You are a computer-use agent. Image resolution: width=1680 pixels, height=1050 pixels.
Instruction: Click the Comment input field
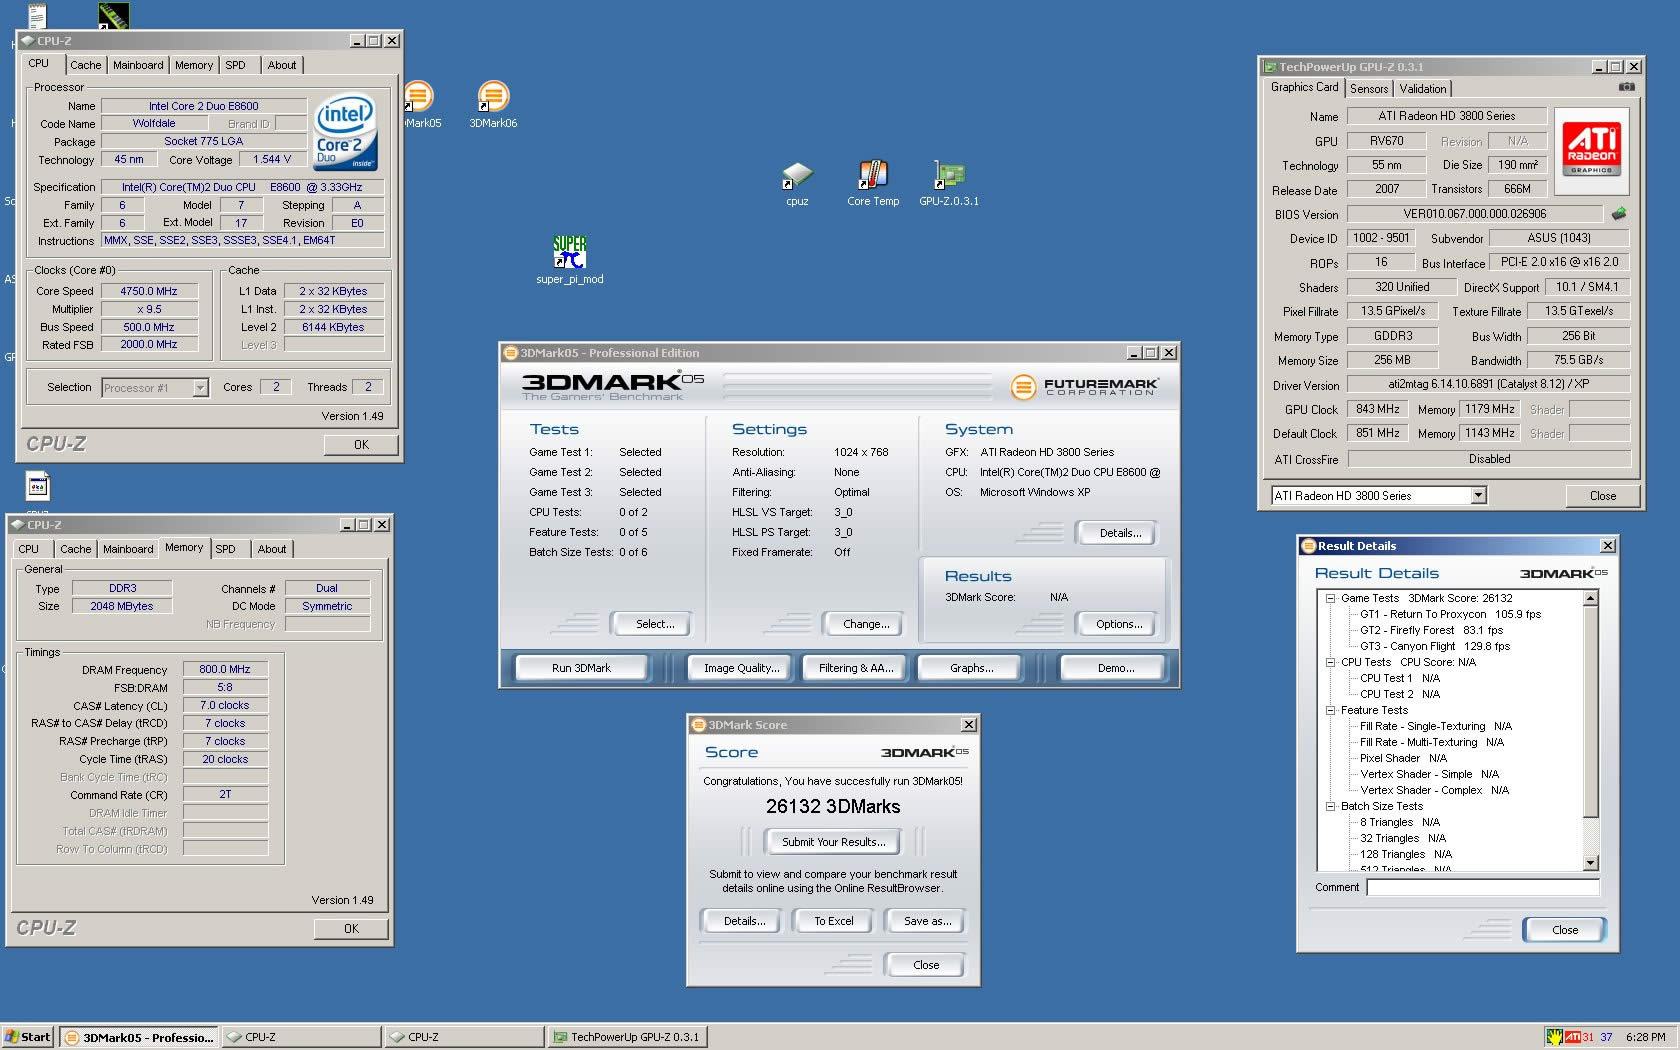coord(1483,888)
